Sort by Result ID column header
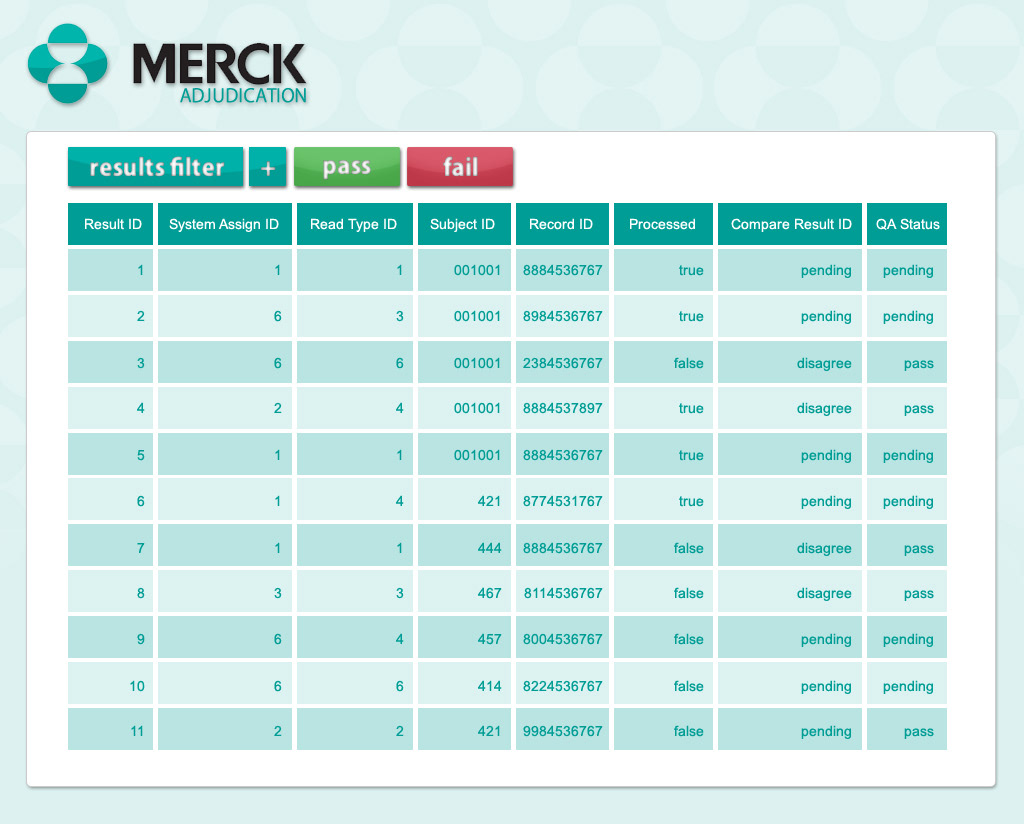The width and height of the screenshot is (1024, 824). [110, 224]
